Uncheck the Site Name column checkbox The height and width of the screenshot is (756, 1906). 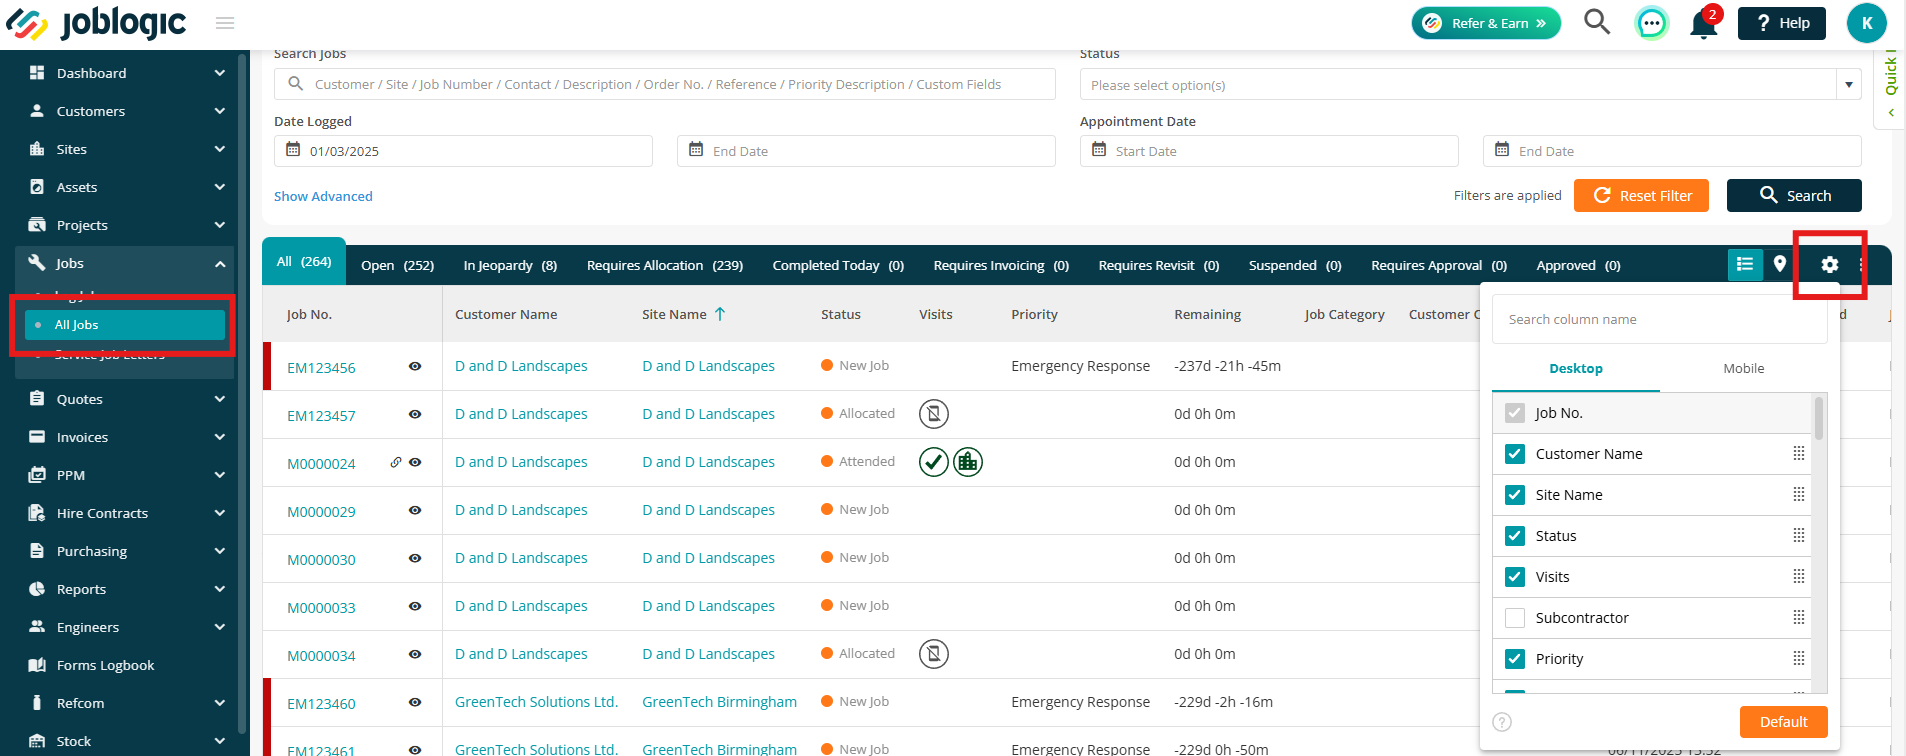coord(1515,495)
